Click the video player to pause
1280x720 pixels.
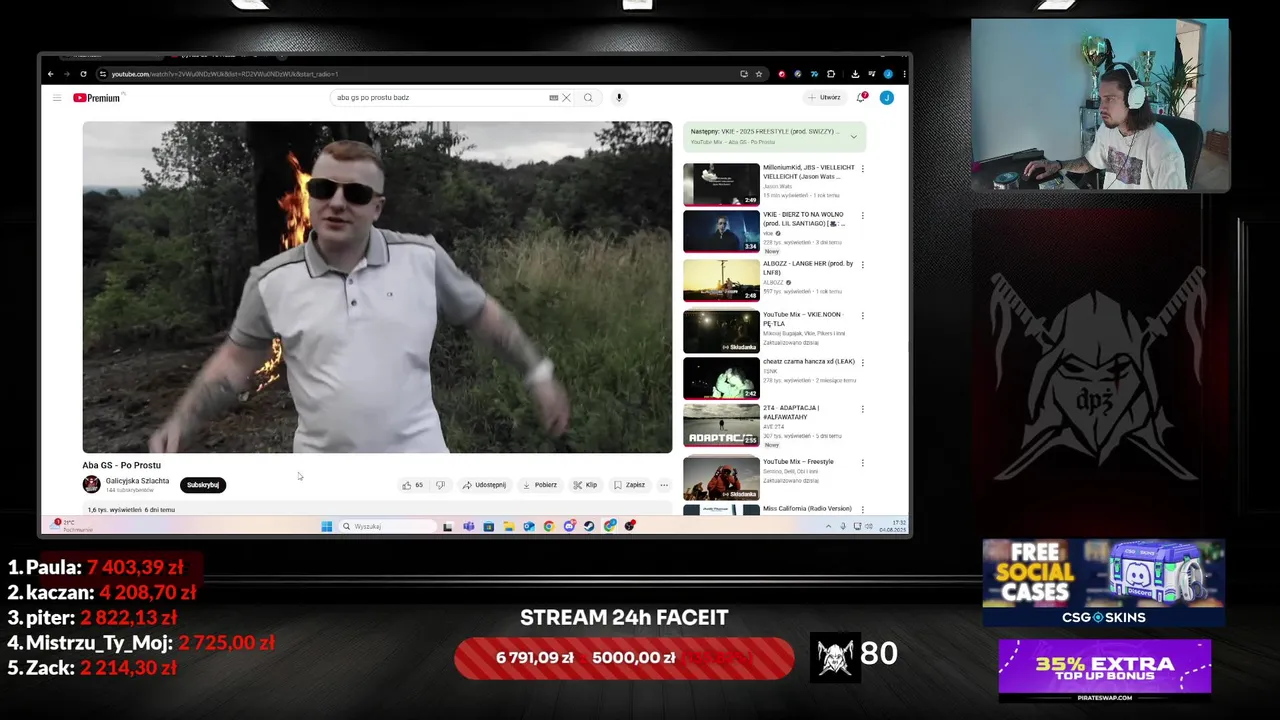coord(377,287)
